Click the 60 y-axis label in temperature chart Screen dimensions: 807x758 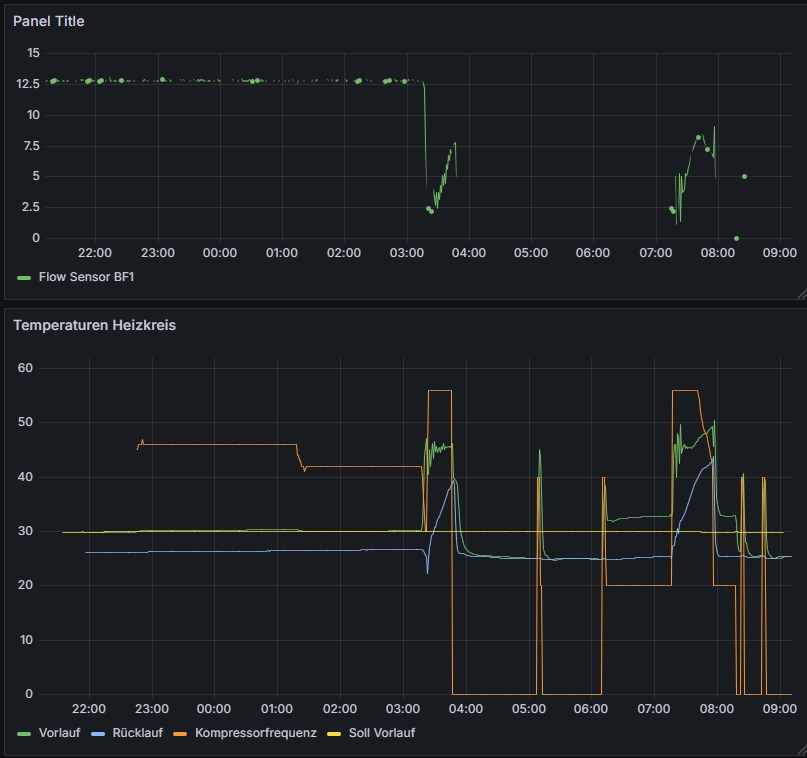(x=27, y=368)
